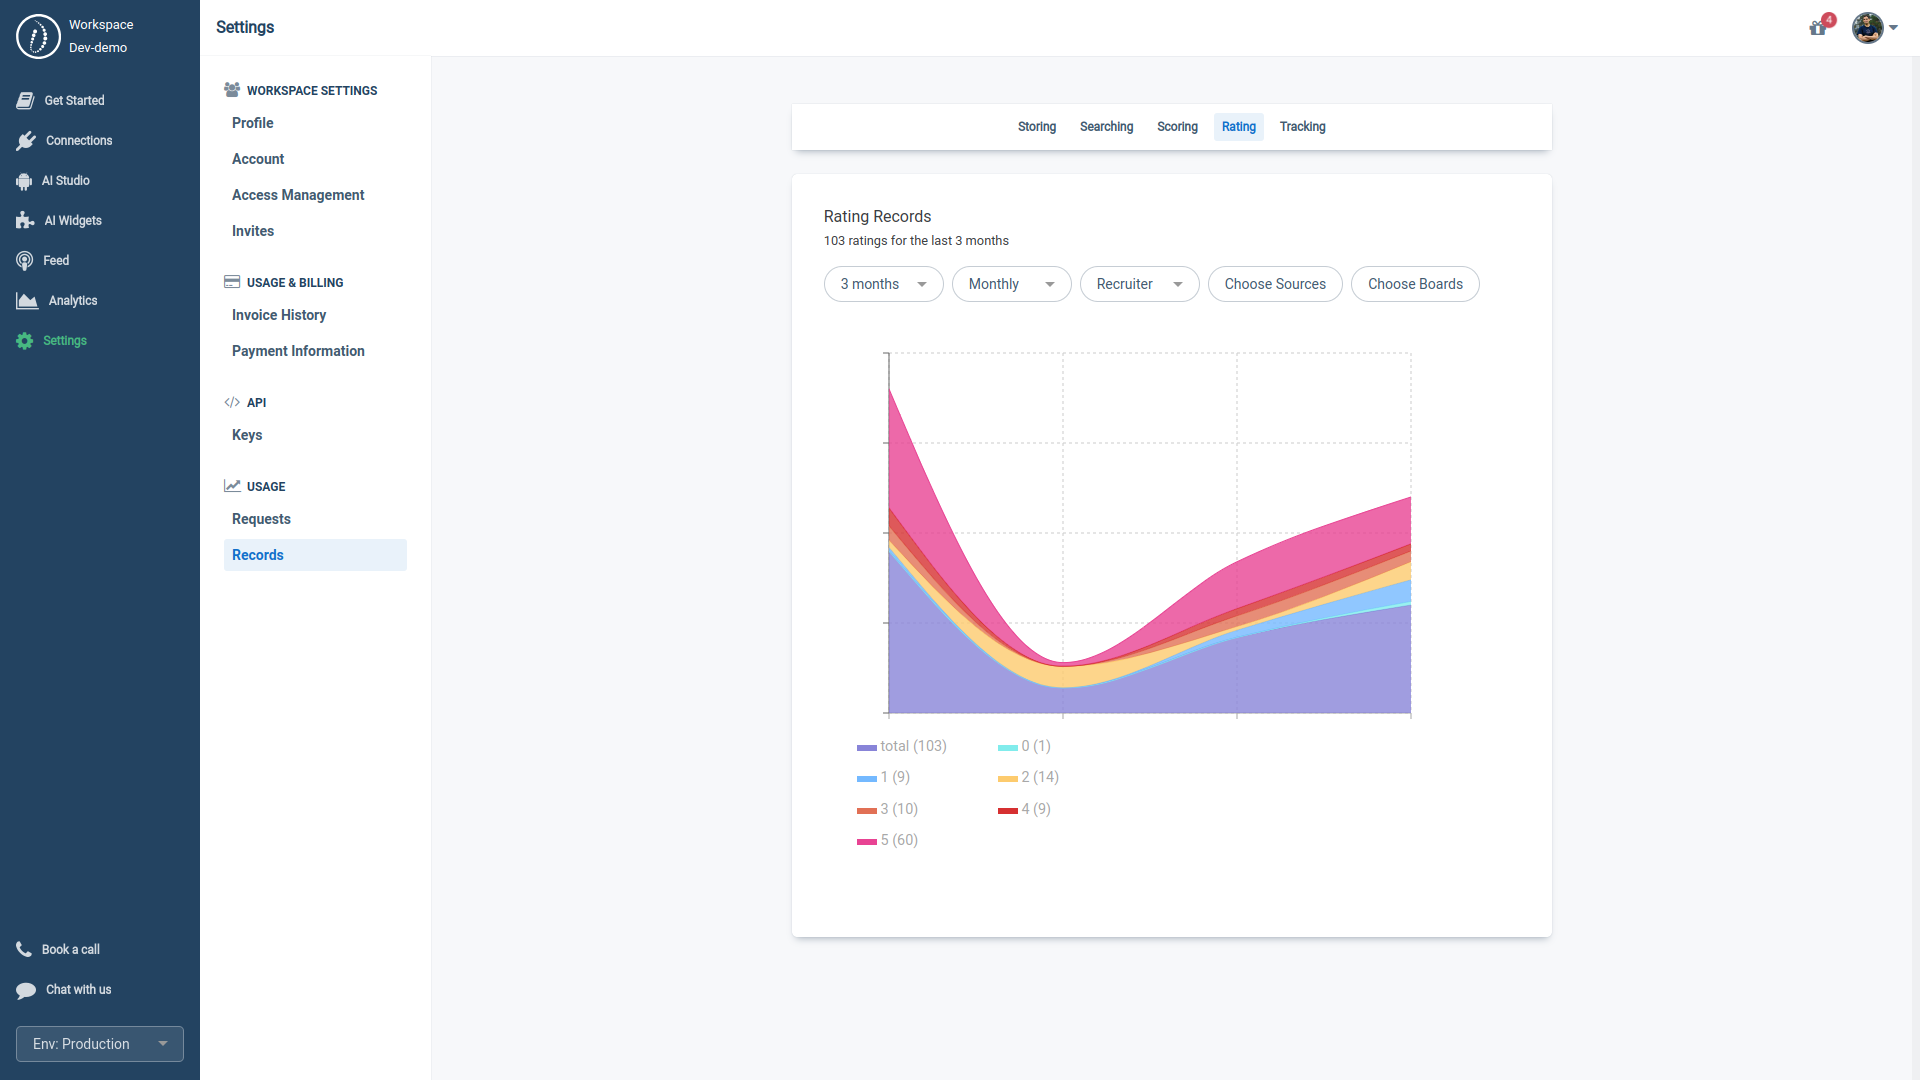1920x1080 pixels.
Task: Select the Analytics icon
Action: click(24, 300)
